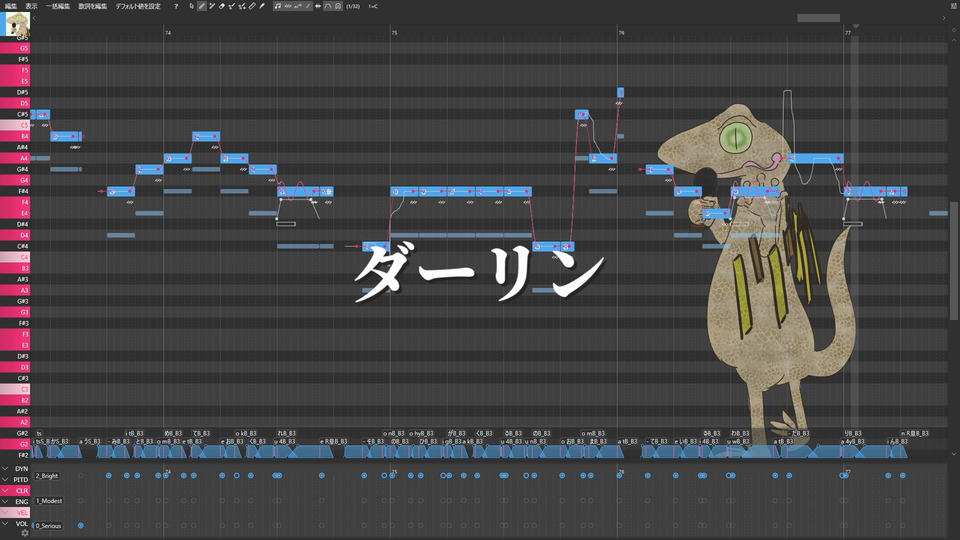Screen dimensions: 960x540
Task: Click right arrow at end of top scrollbar
Action: [x=944, y=18]
